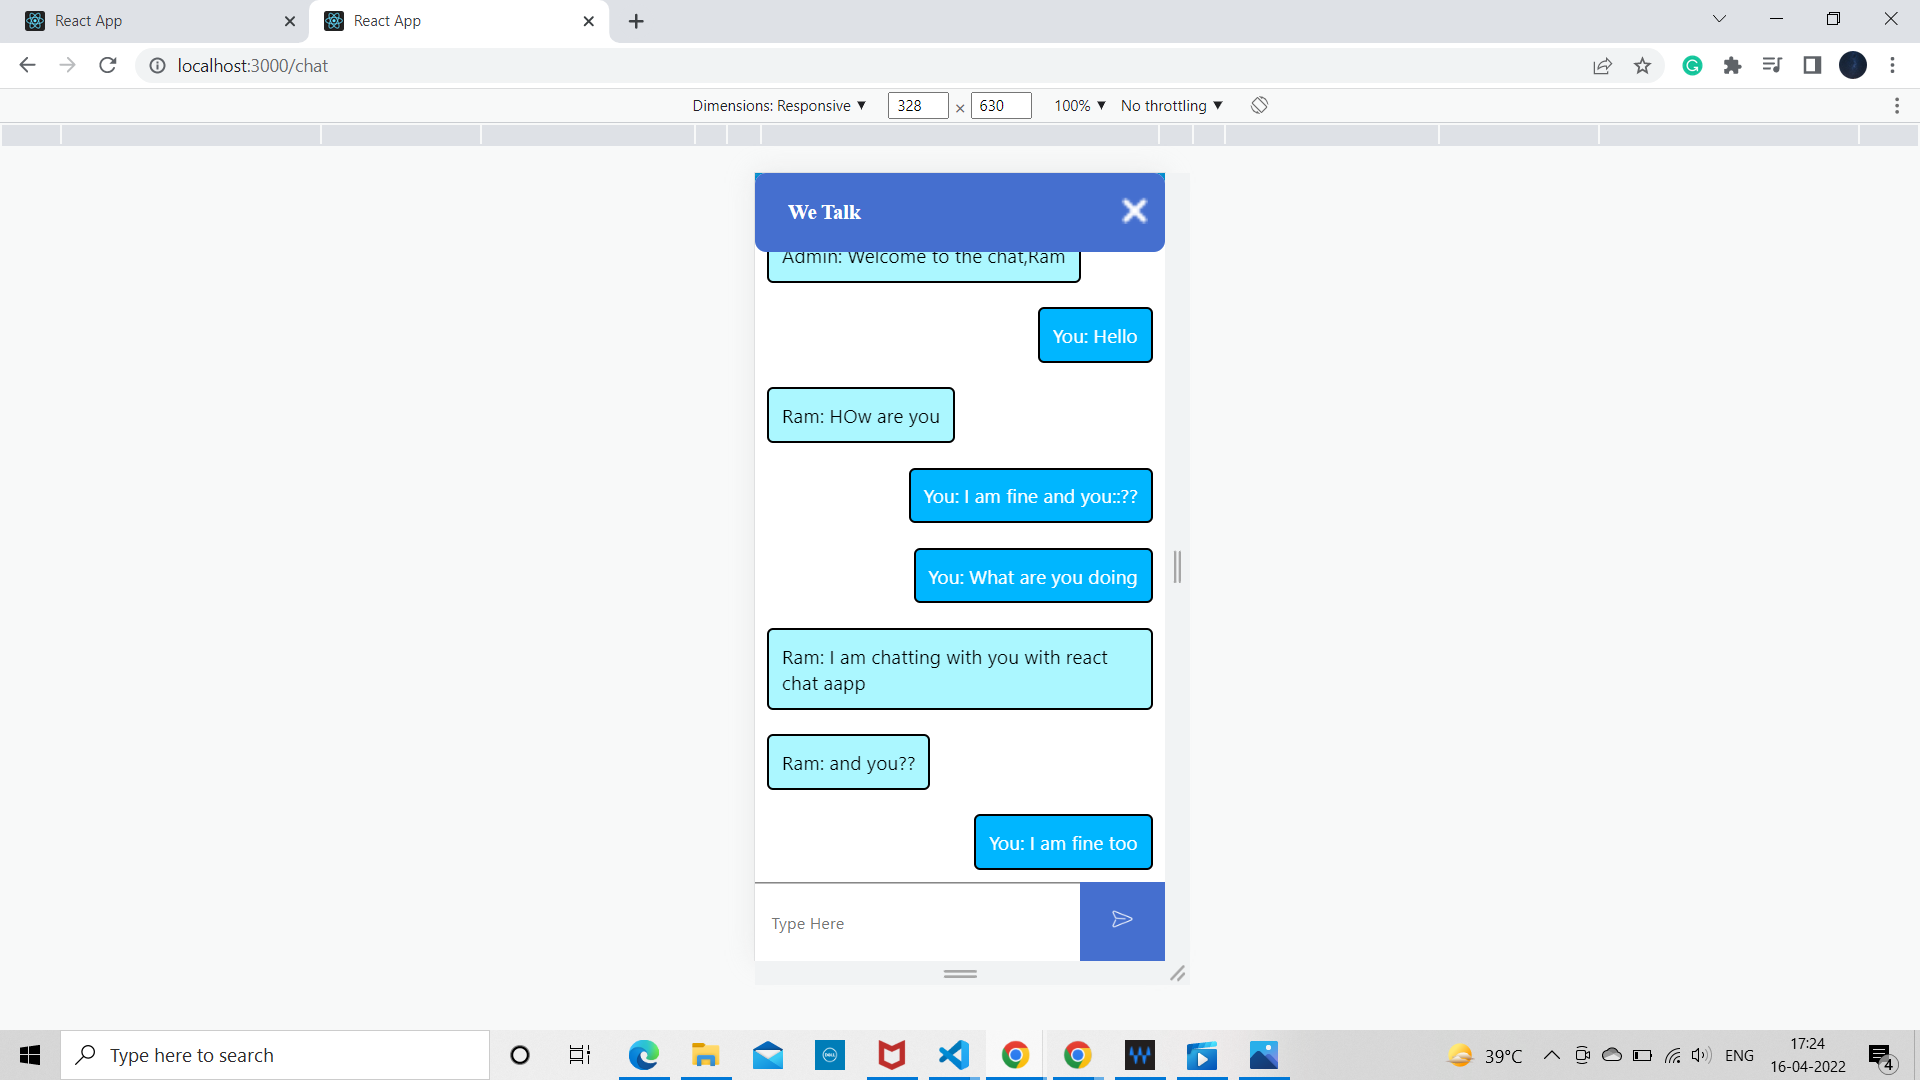
Task: Open the extensions puzzle-piece menu
Action: pyautogui.click(x=1733, y=65)
